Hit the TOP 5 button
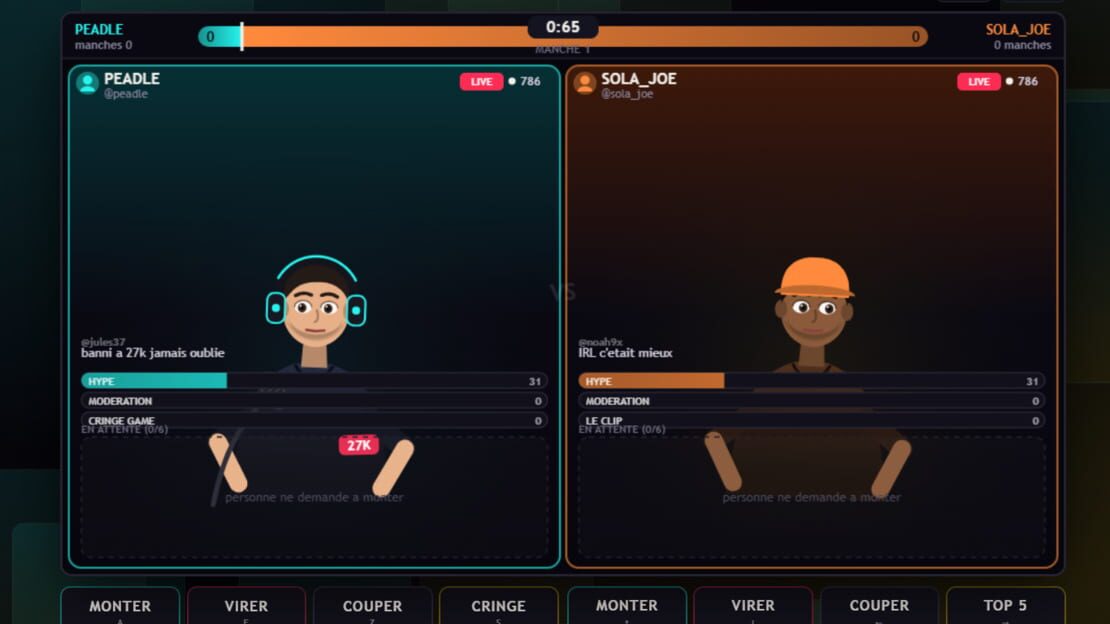The width and height of the screenshot is (1110, 624). coord(1005,606)
